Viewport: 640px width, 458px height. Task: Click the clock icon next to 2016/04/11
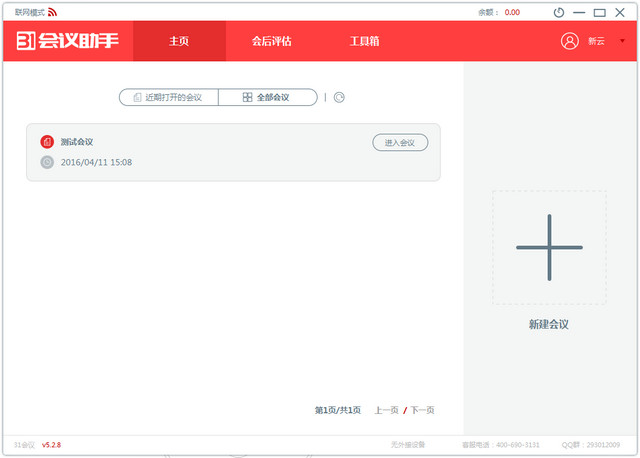point(47,162)
